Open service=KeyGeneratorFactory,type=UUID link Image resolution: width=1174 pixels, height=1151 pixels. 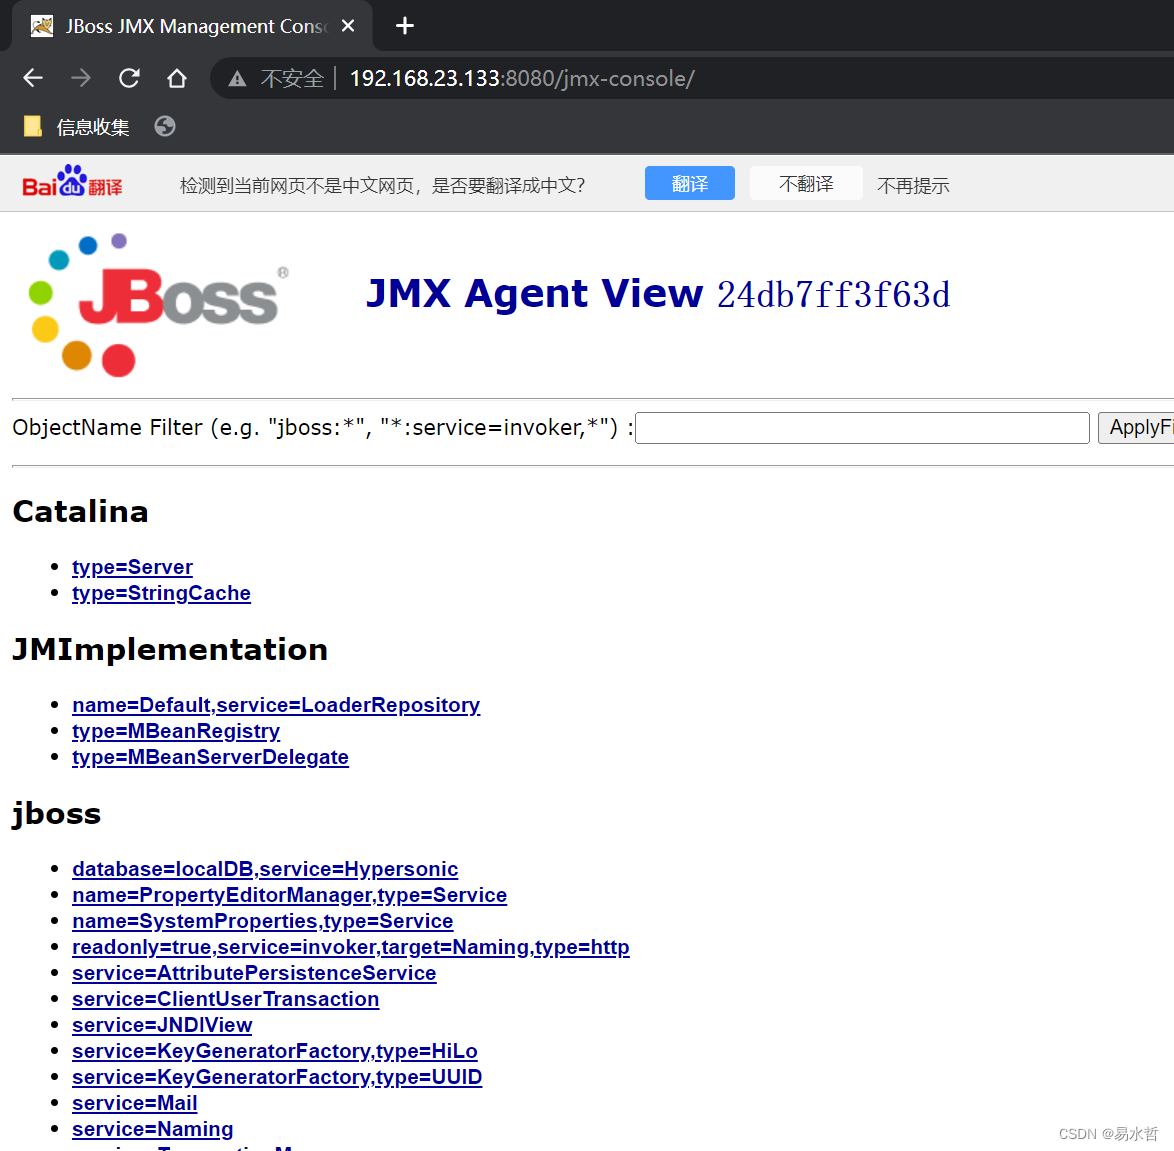click(x=277, y=1077)
